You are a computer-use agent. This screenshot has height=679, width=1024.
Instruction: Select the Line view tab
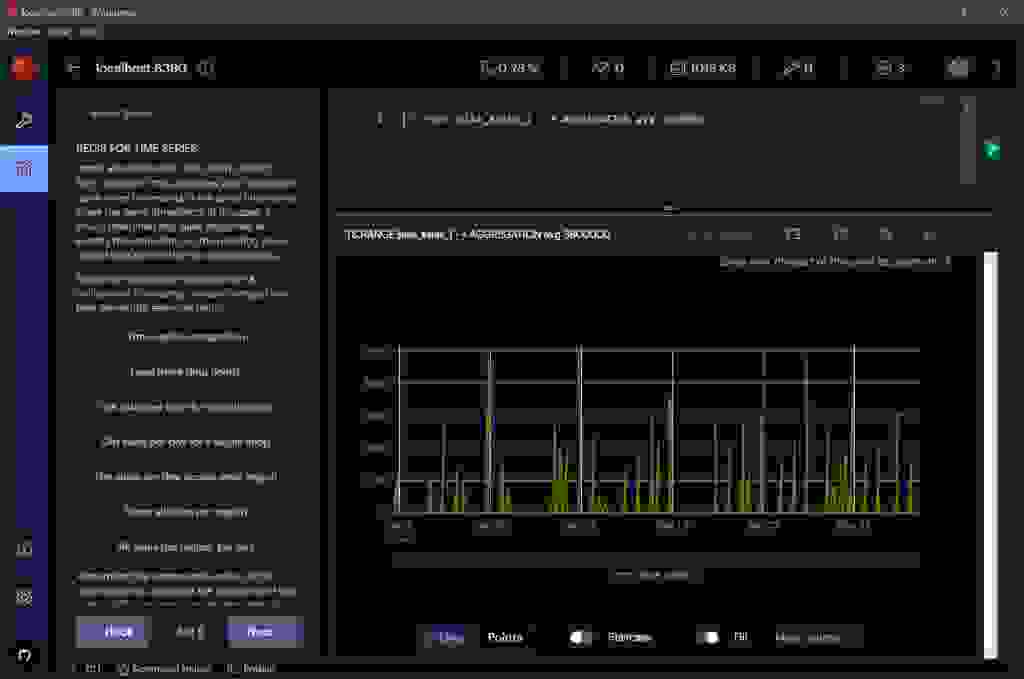pos(445,636)
